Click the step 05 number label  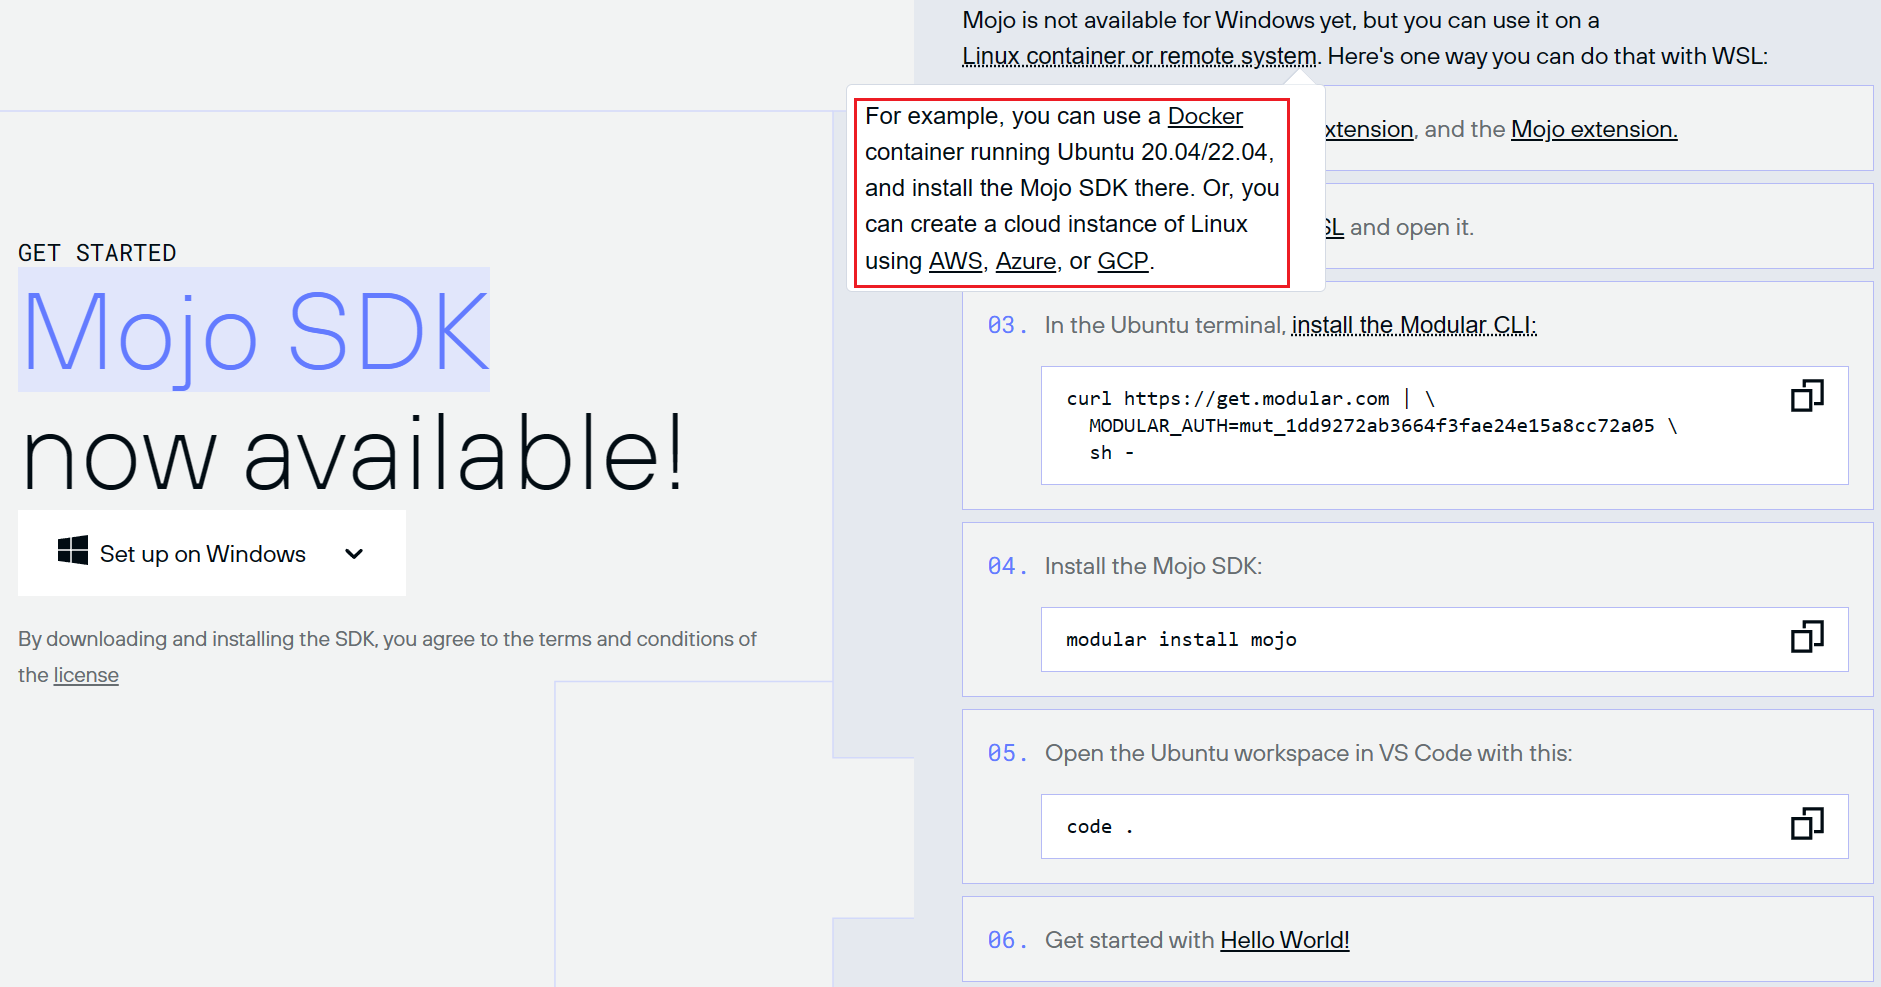tap(1007, 754)
